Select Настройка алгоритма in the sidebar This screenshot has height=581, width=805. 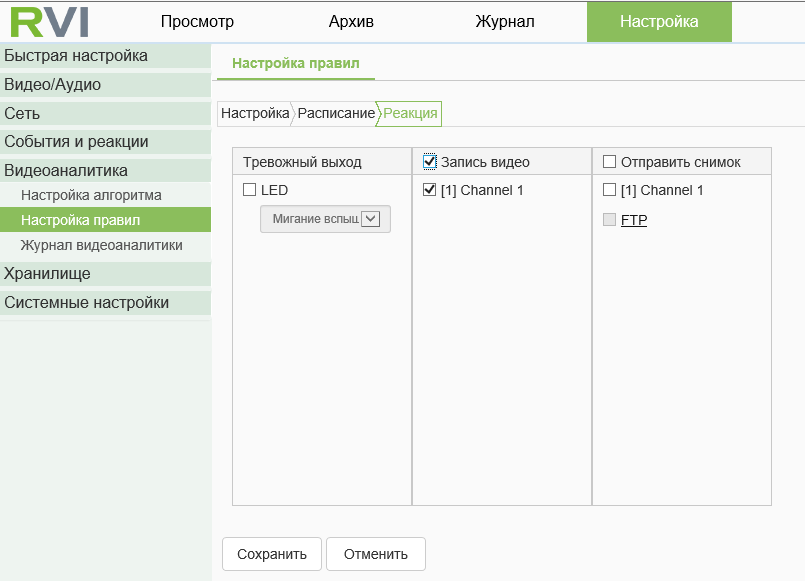point(91,195)
